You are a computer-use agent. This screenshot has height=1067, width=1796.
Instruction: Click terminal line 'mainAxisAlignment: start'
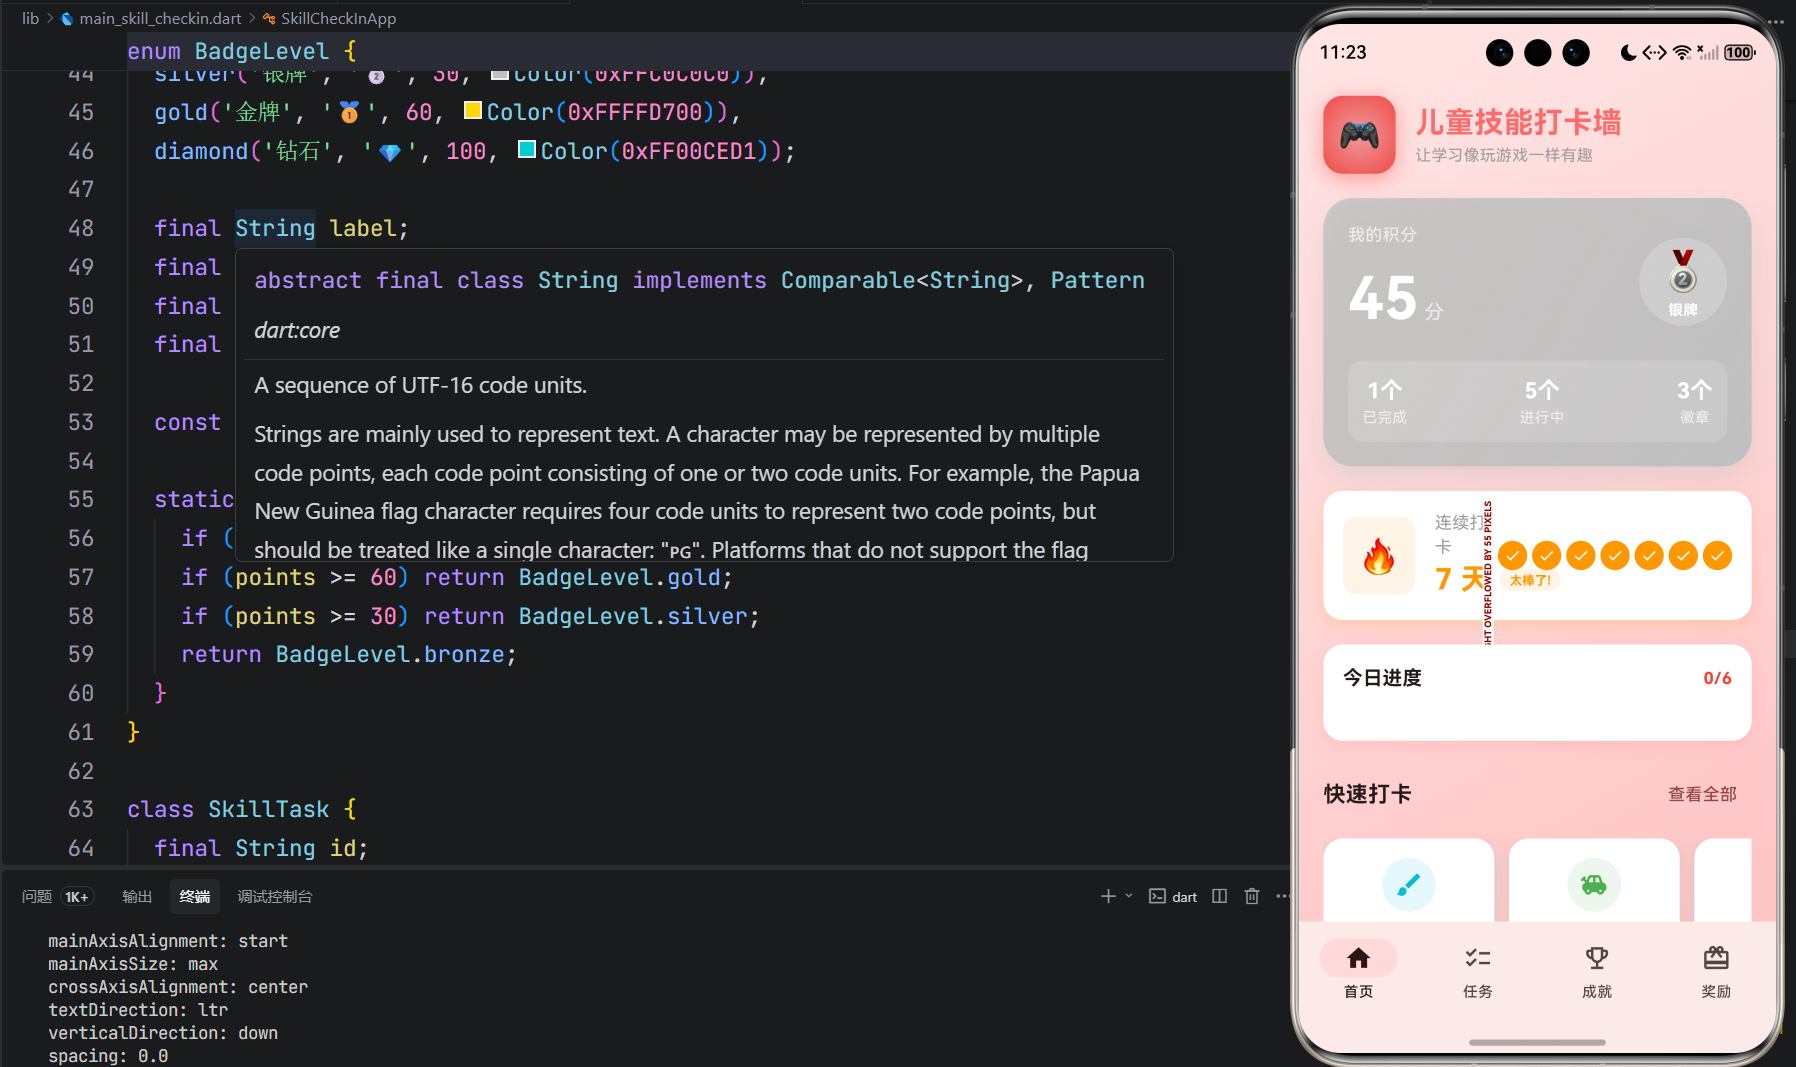point(168,941)
